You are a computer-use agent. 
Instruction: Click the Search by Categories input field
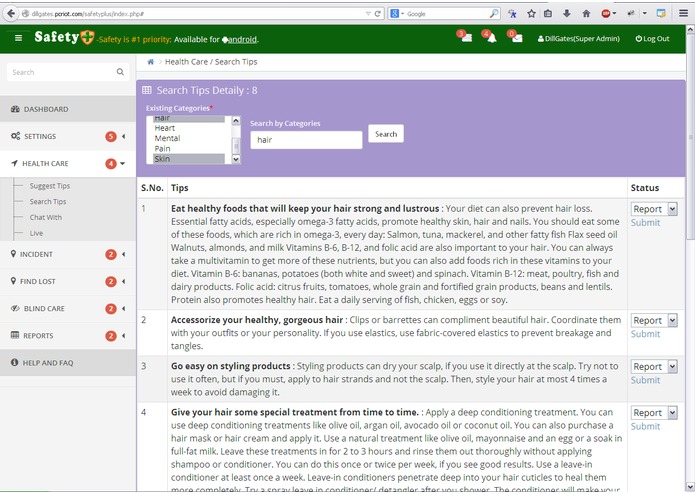click(306, 140)
